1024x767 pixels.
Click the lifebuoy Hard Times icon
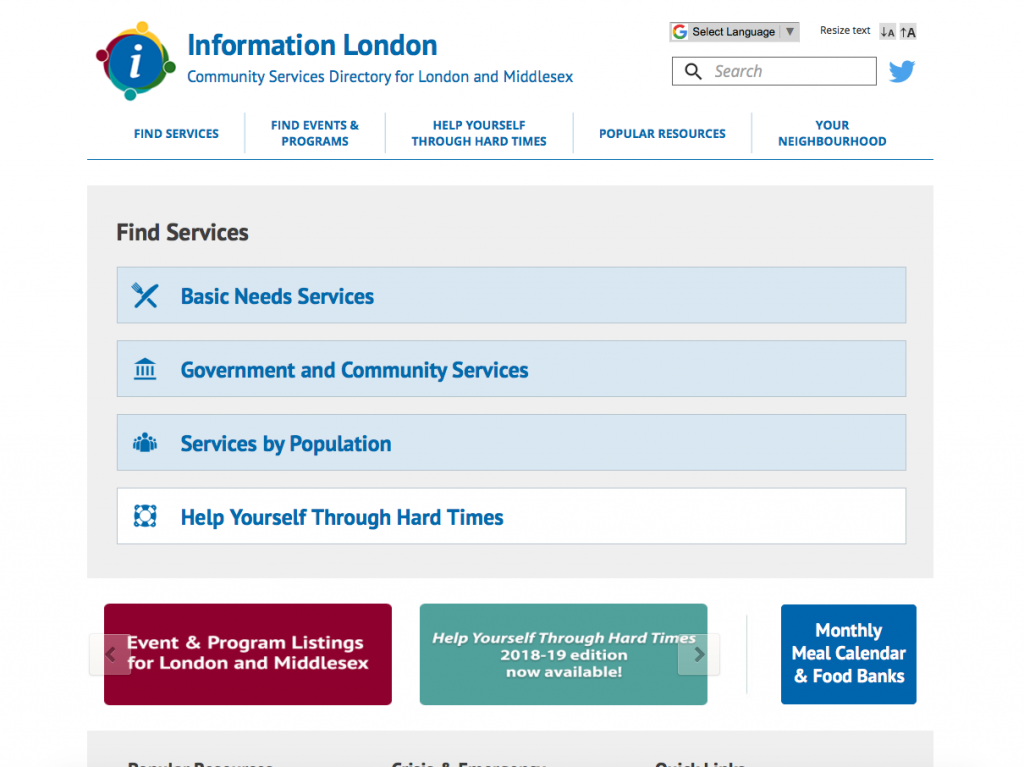[x=145, y=516]
